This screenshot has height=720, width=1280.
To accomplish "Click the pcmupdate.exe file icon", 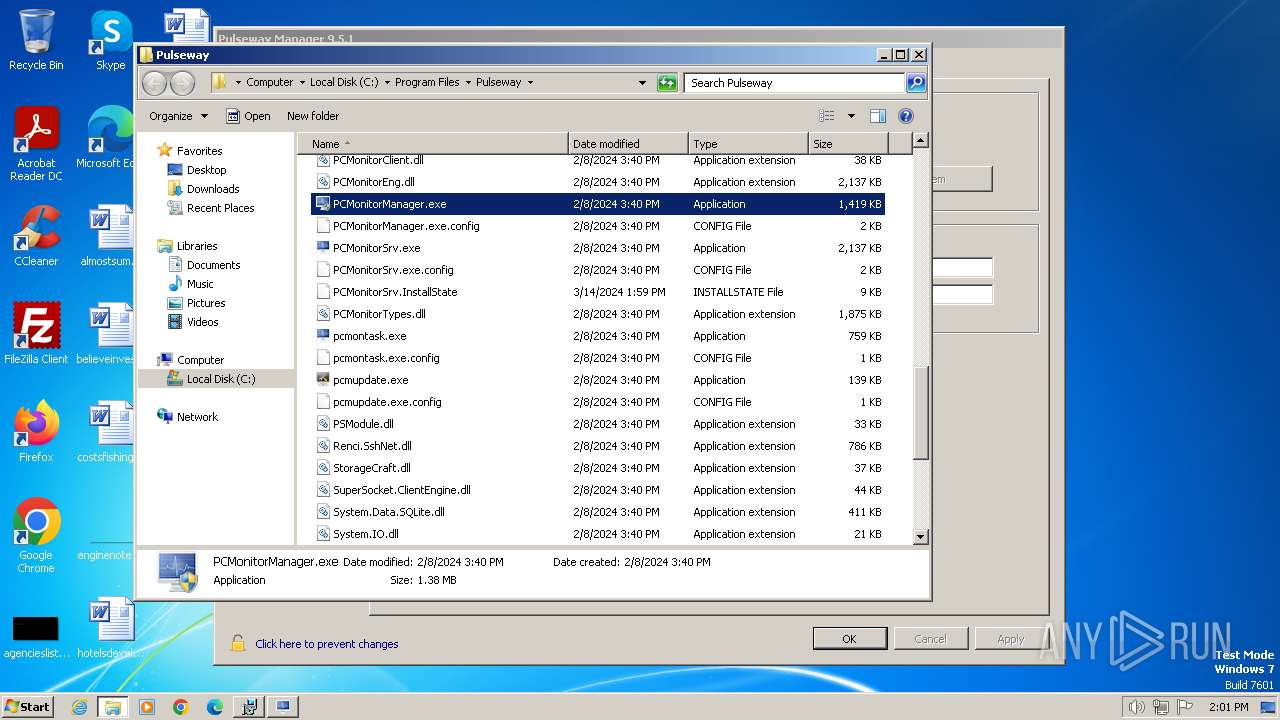I will coord(323,379).
